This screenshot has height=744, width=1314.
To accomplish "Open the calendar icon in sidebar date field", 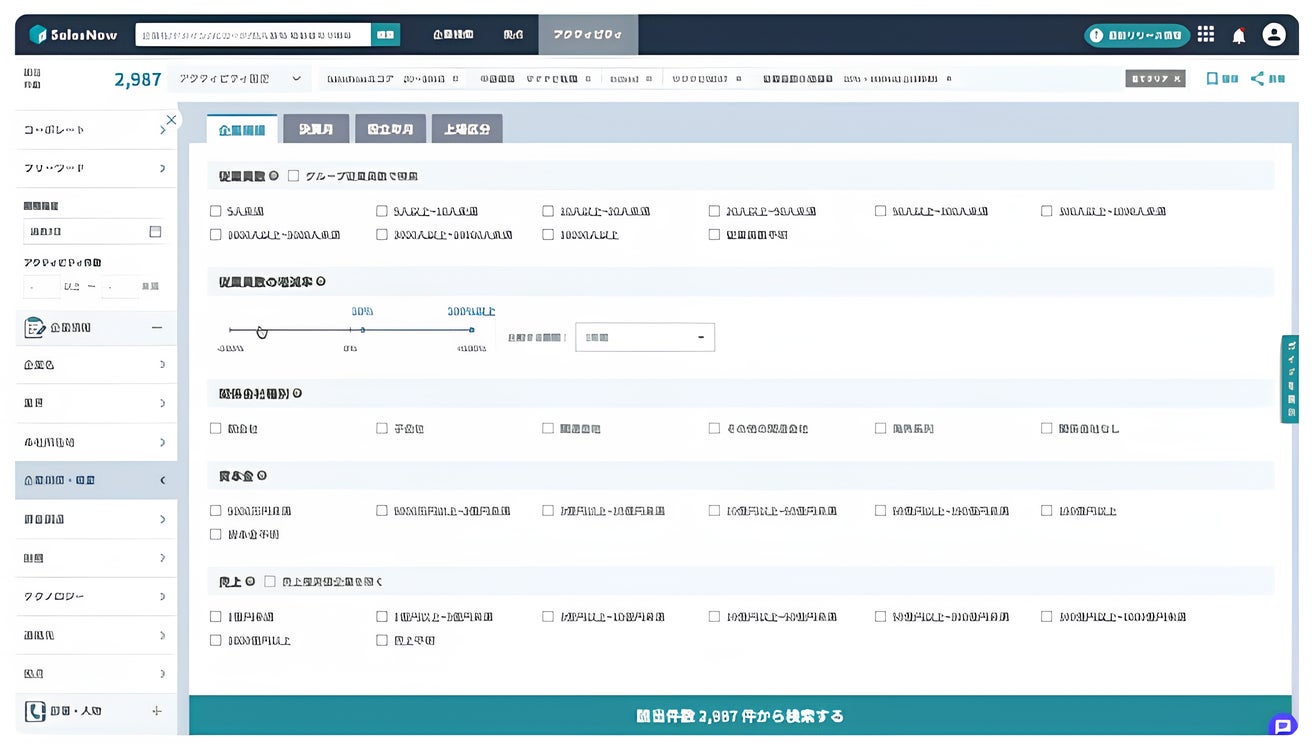I will click(x=155, y=232).
